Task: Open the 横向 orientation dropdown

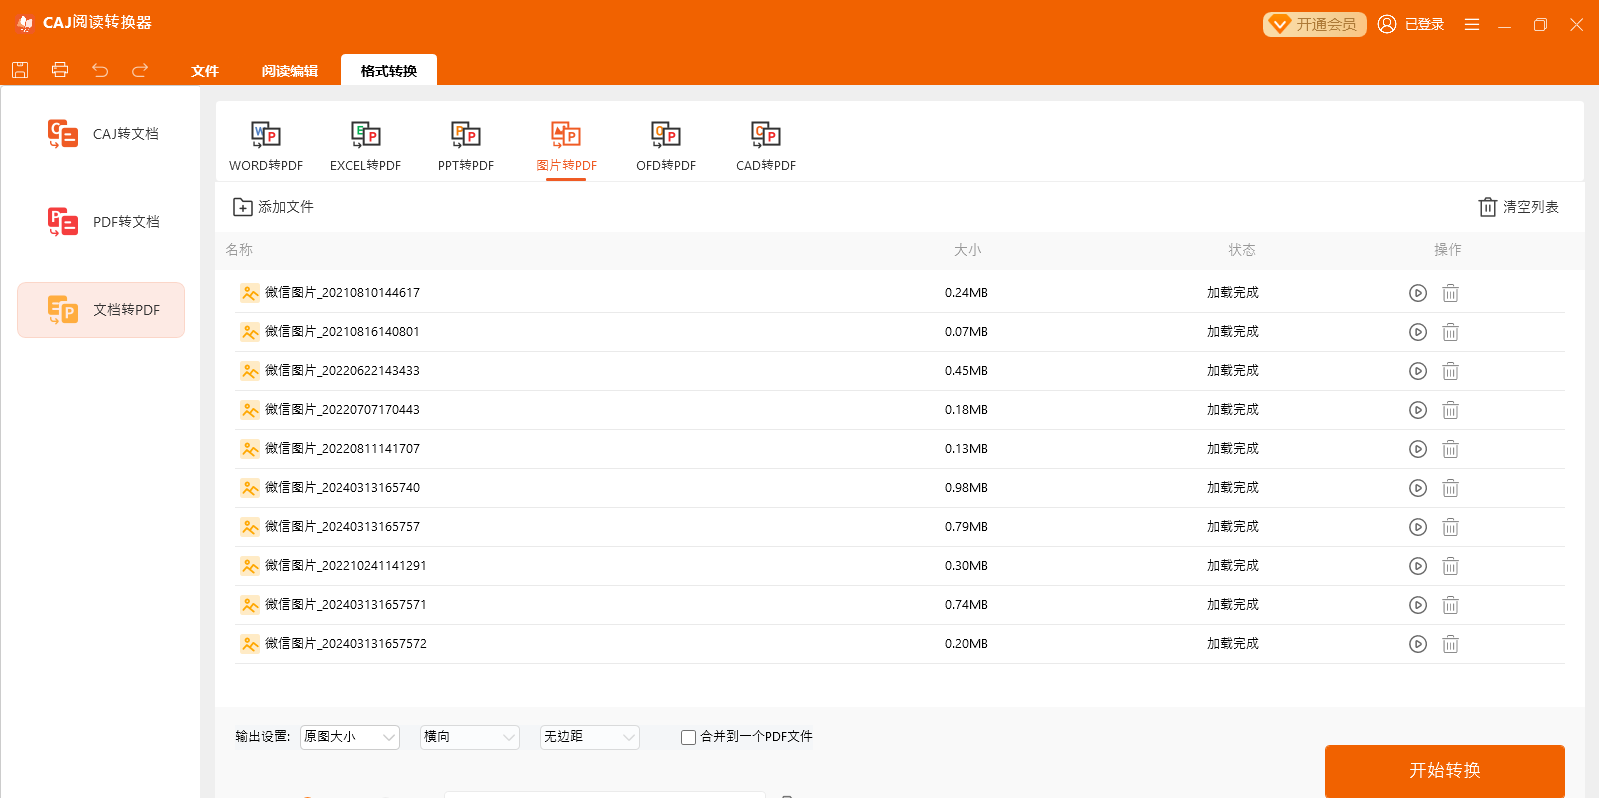Action: pyautogui.click(x=469, y=737)
